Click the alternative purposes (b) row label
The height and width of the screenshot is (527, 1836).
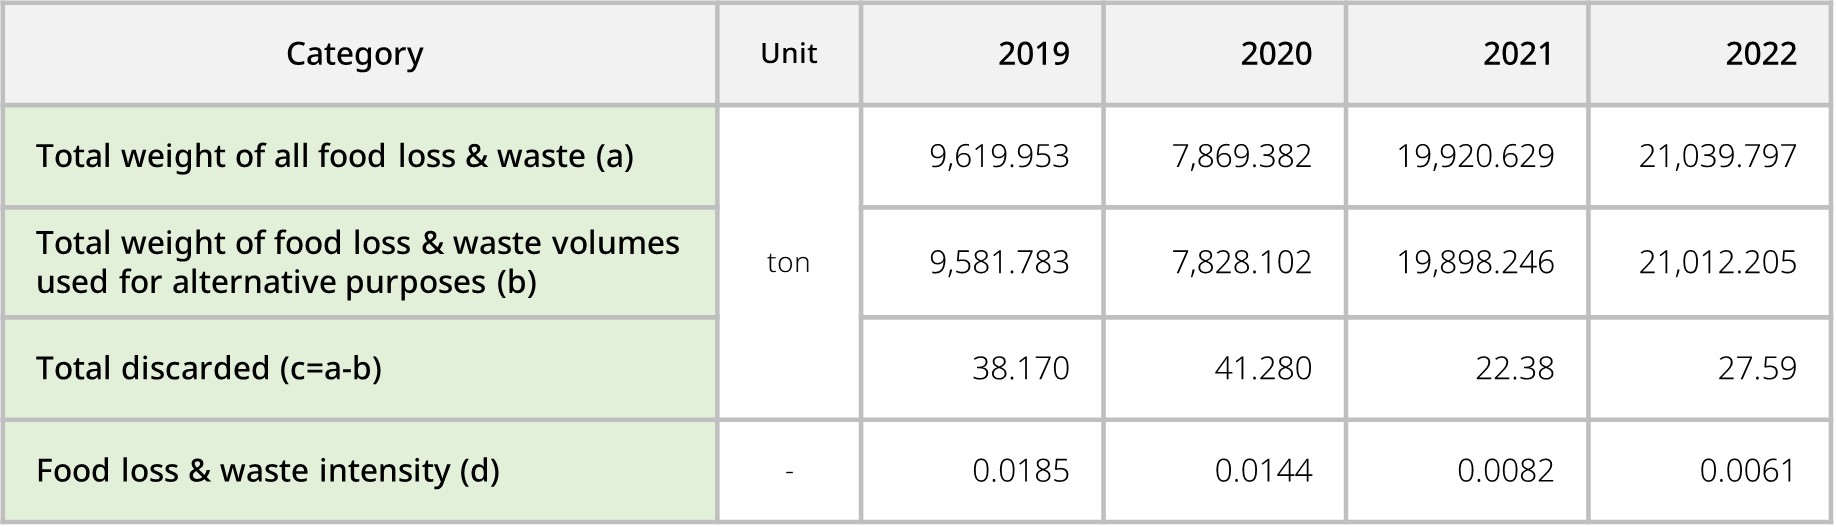[x=357, y=263]
